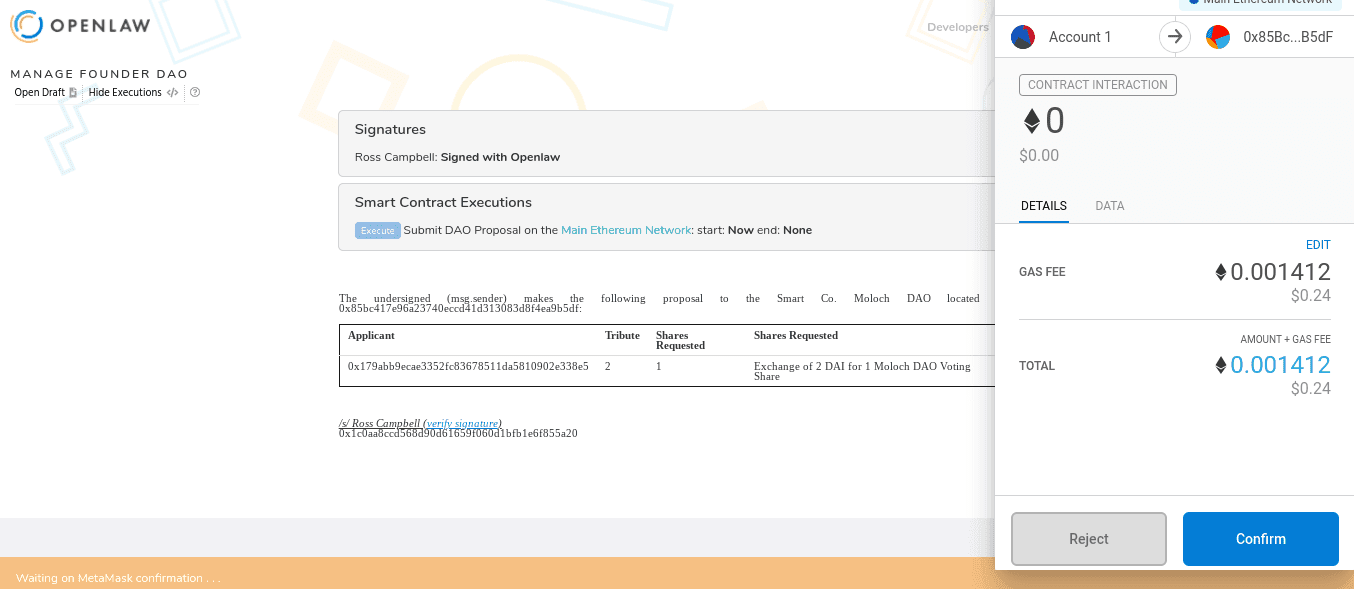The width and height of the screenshot is (1354, 589).
Task: Click the verify signature link
Action: [463, 423]
